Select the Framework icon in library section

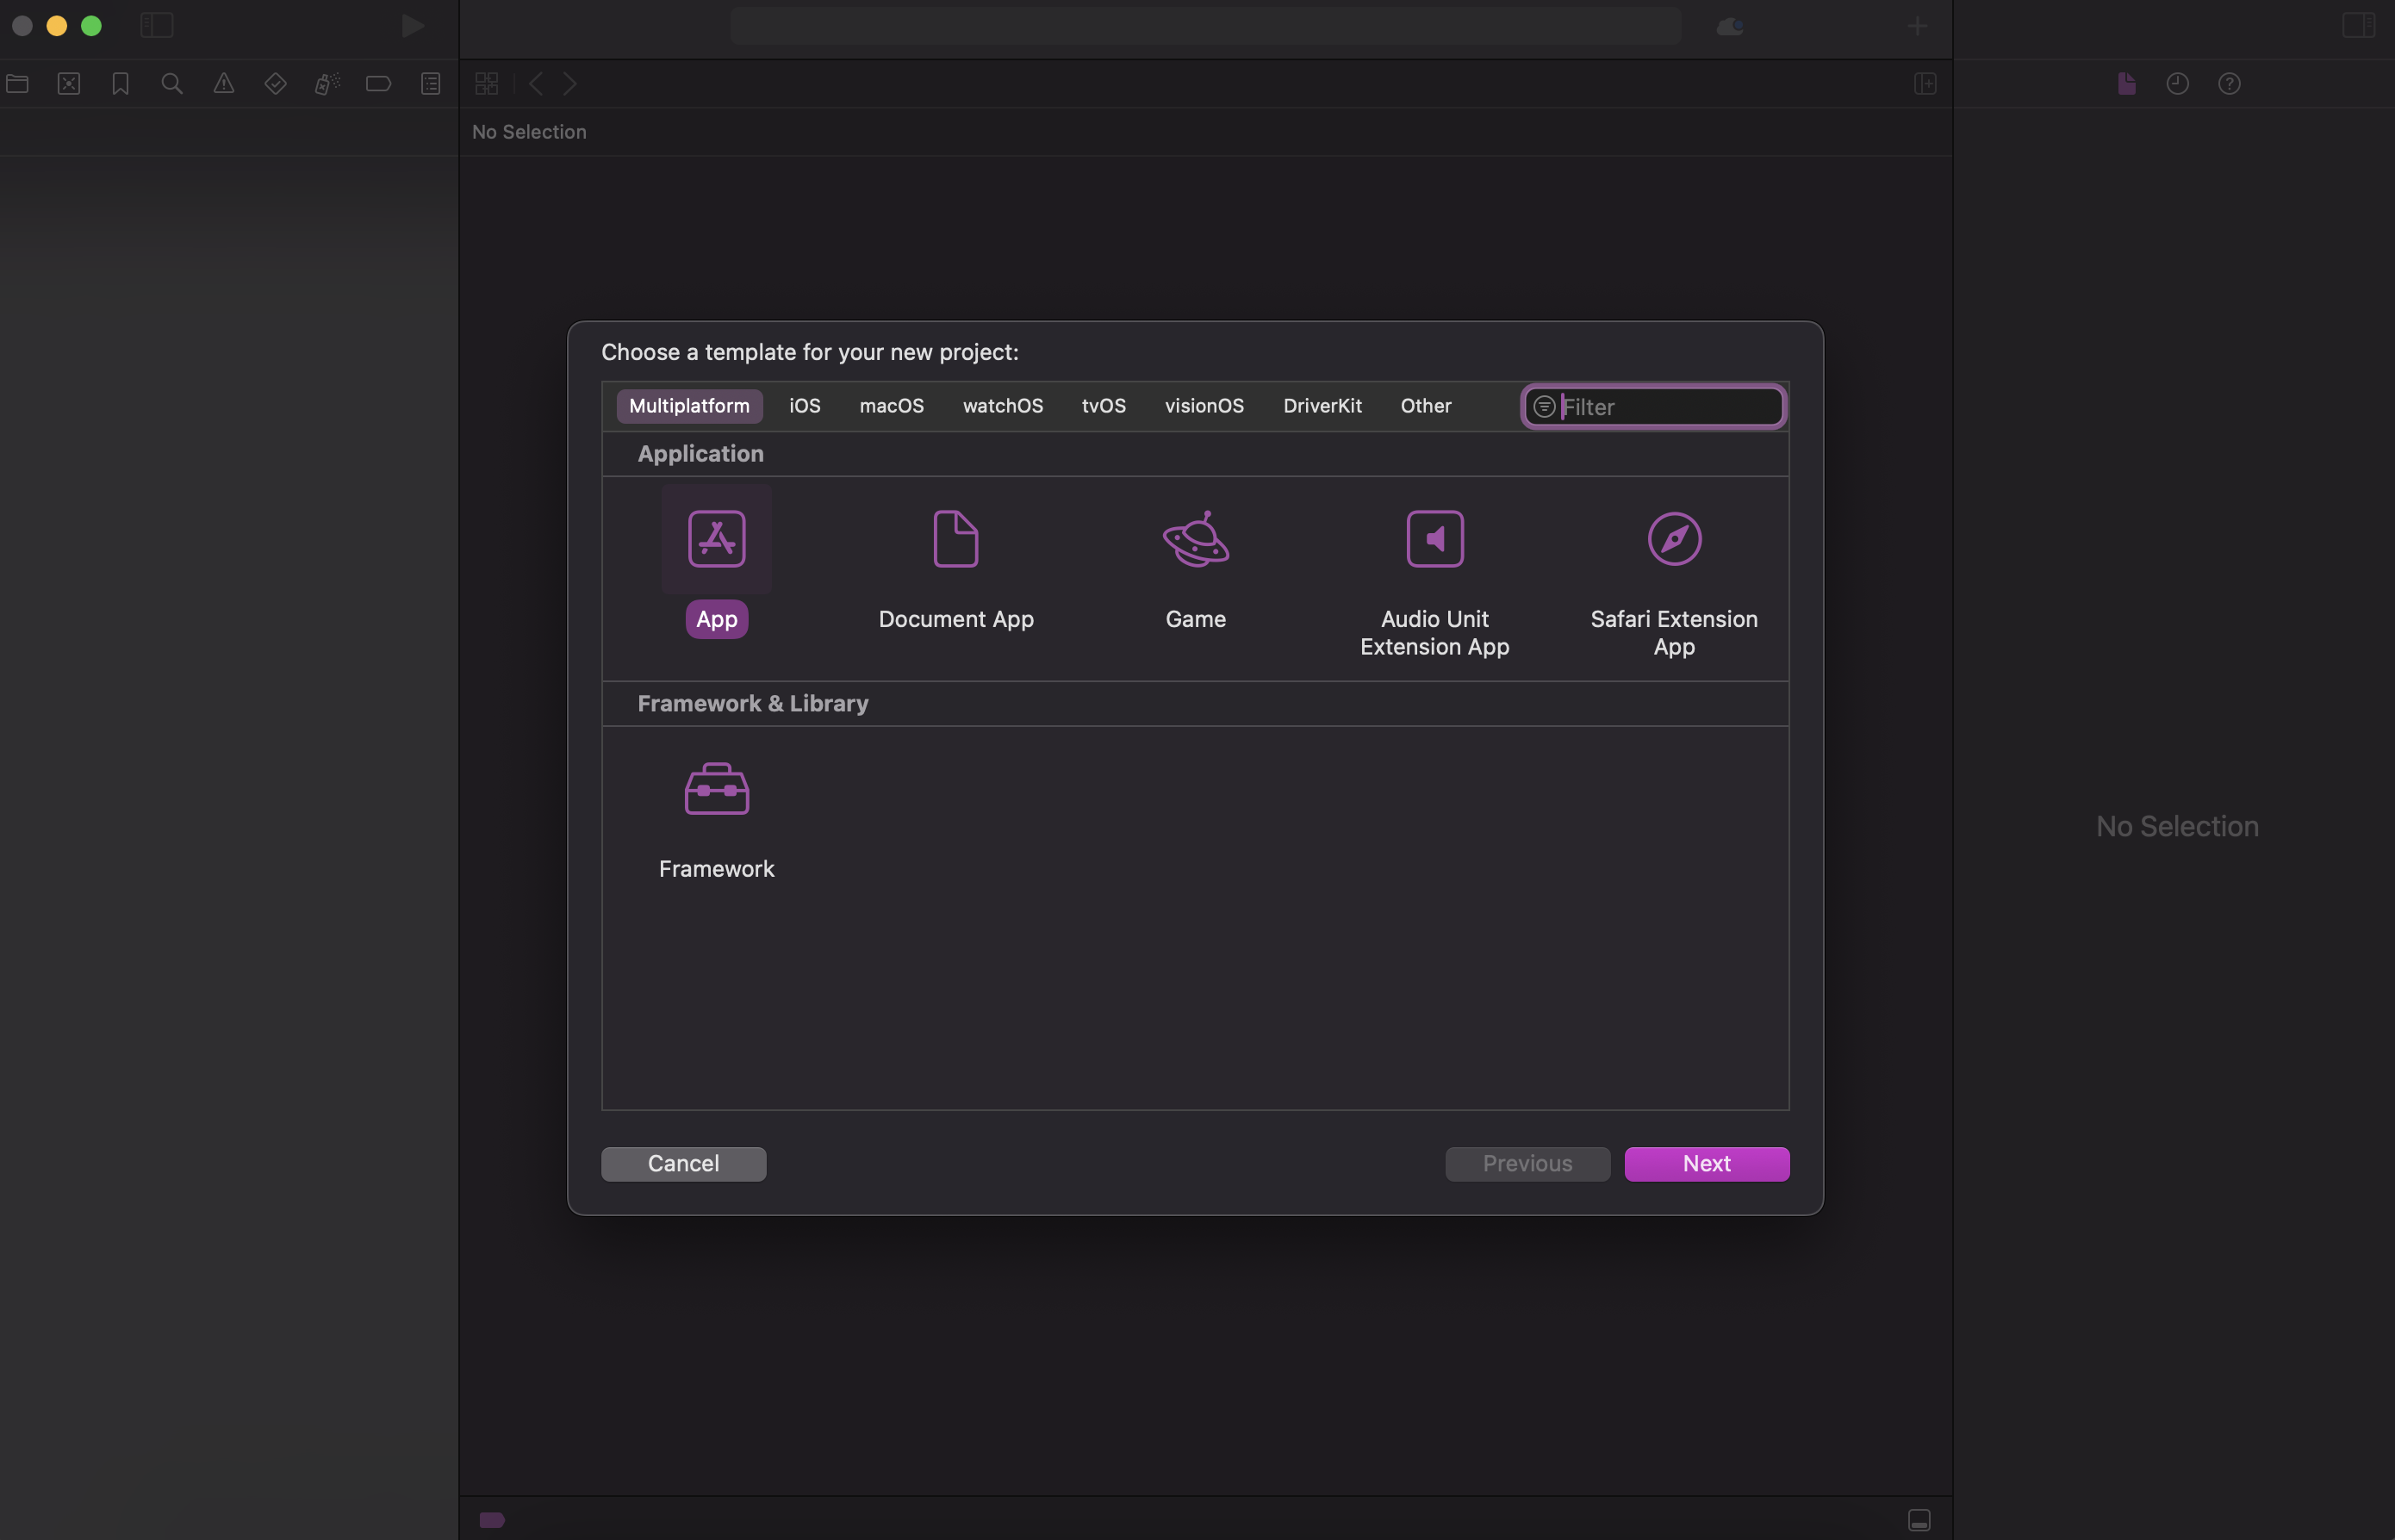click(716, 787)
